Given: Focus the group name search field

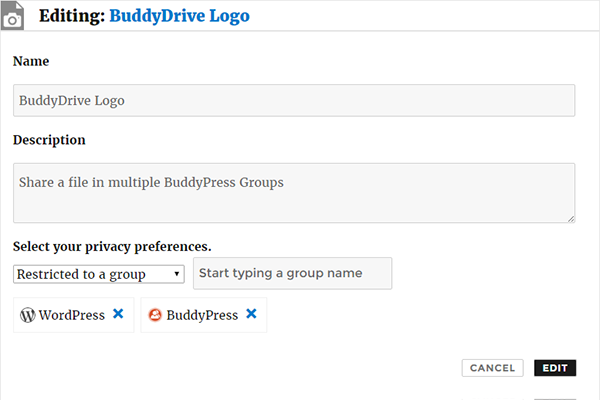Looking at the screenshot, I should point(292,273).
